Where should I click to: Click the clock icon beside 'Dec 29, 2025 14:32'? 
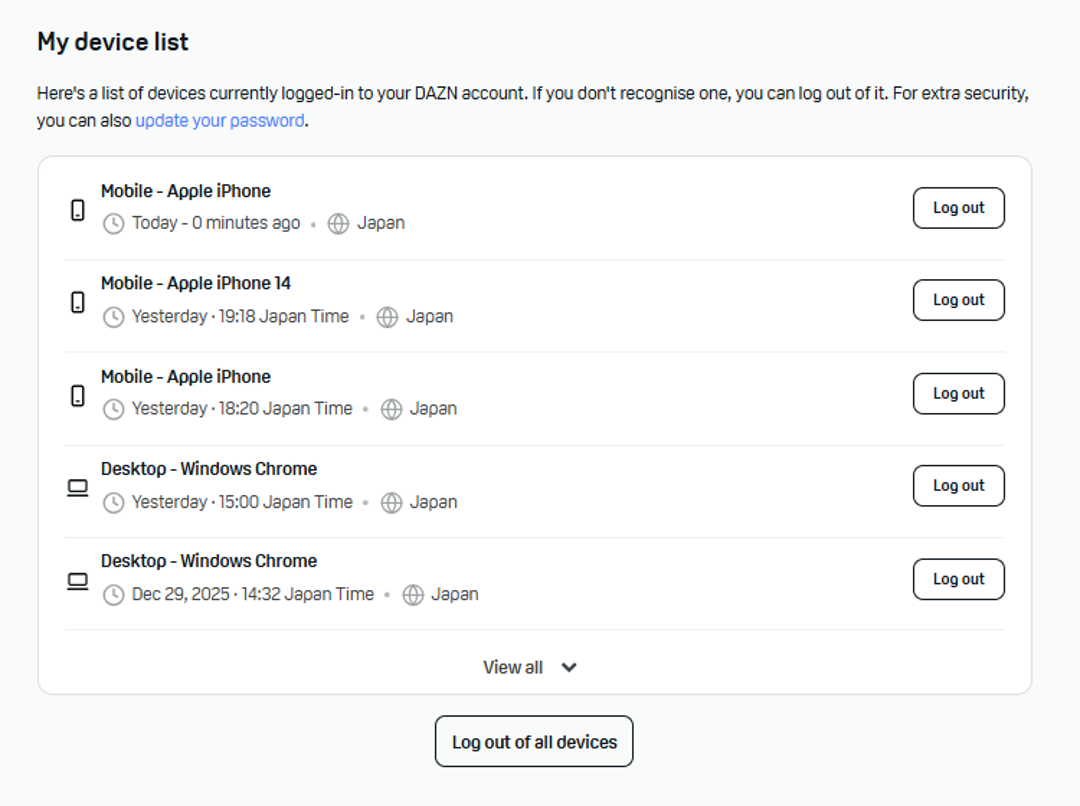pyautogui.click(x=114, y=595)
